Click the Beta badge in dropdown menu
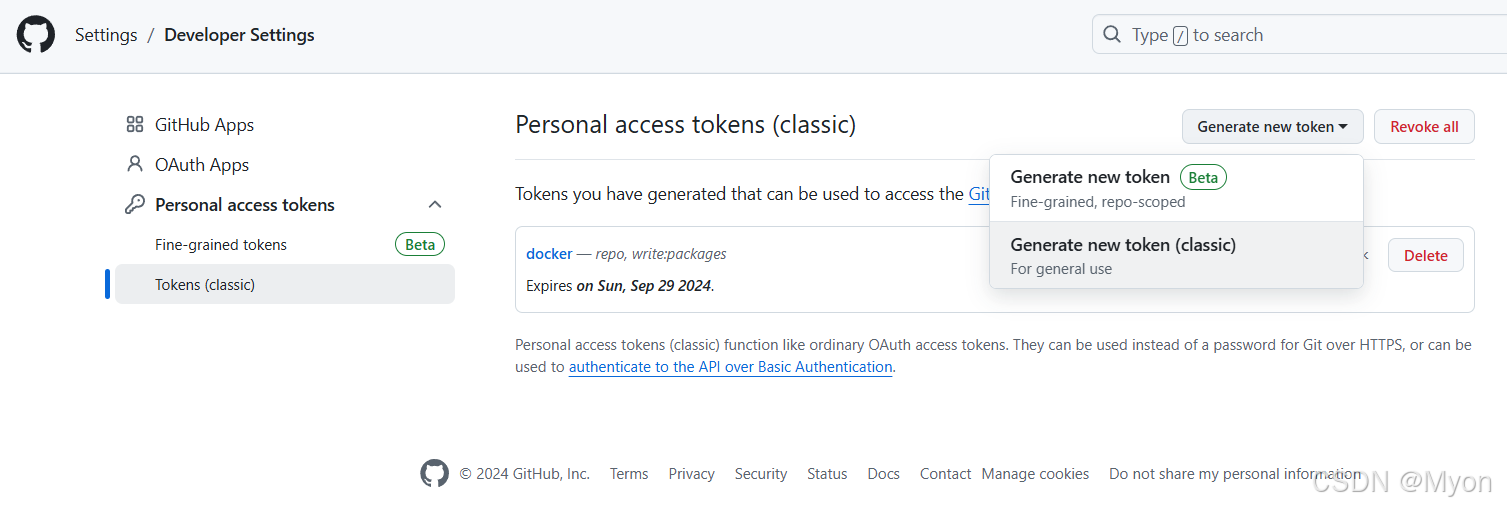Image resolution: width=1507 pixels, height=508 pixels. pyautogui.click(x=1203, y=177)
